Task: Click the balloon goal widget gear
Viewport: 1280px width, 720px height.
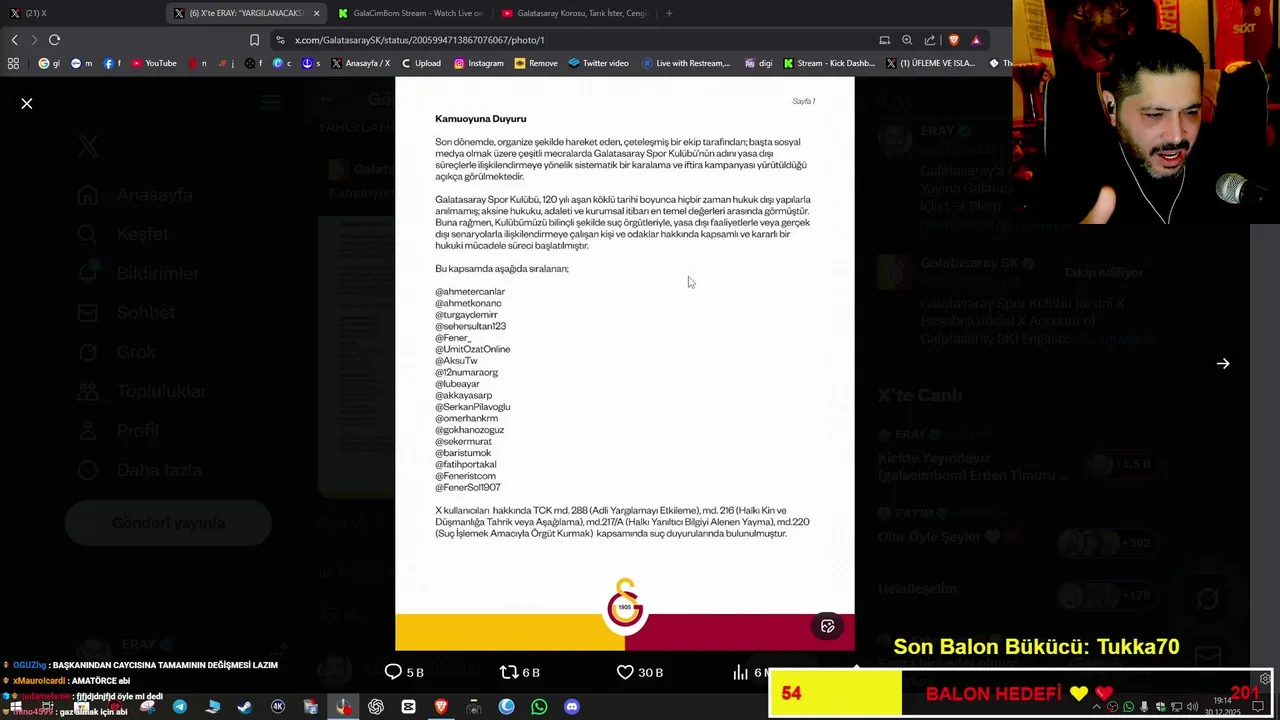Action: [x=1265, y=679]
